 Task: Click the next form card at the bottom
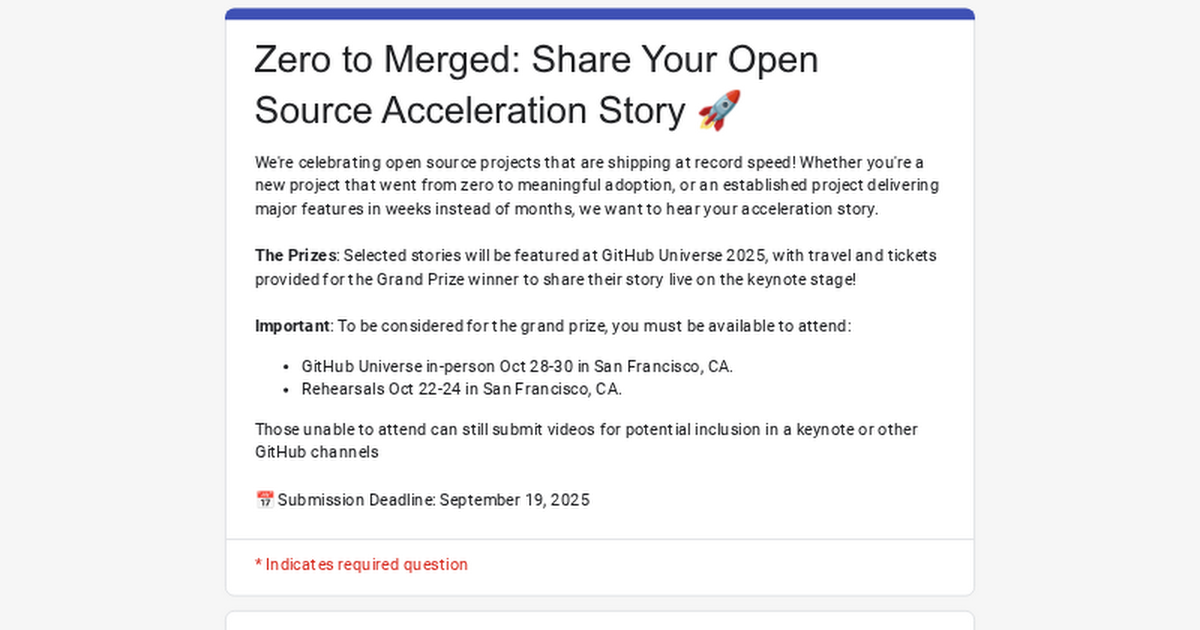click(600, 620)
